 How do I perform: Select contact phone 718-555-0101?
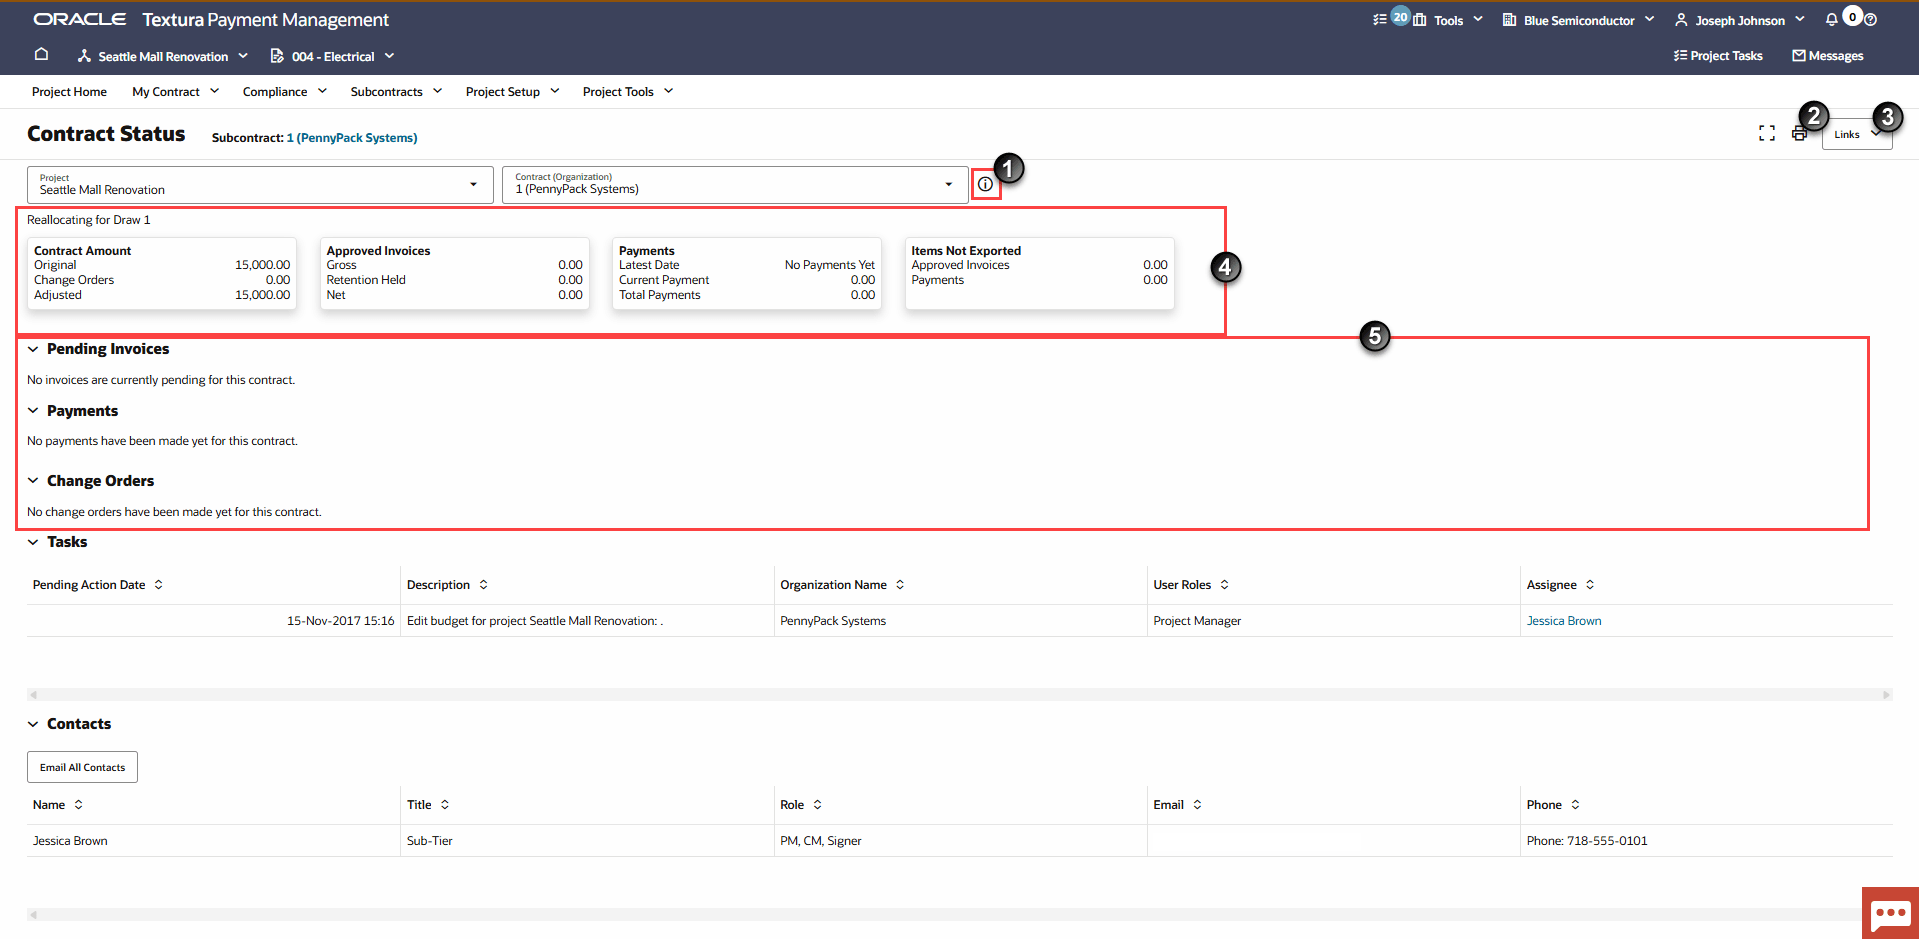click(1587, 841)
